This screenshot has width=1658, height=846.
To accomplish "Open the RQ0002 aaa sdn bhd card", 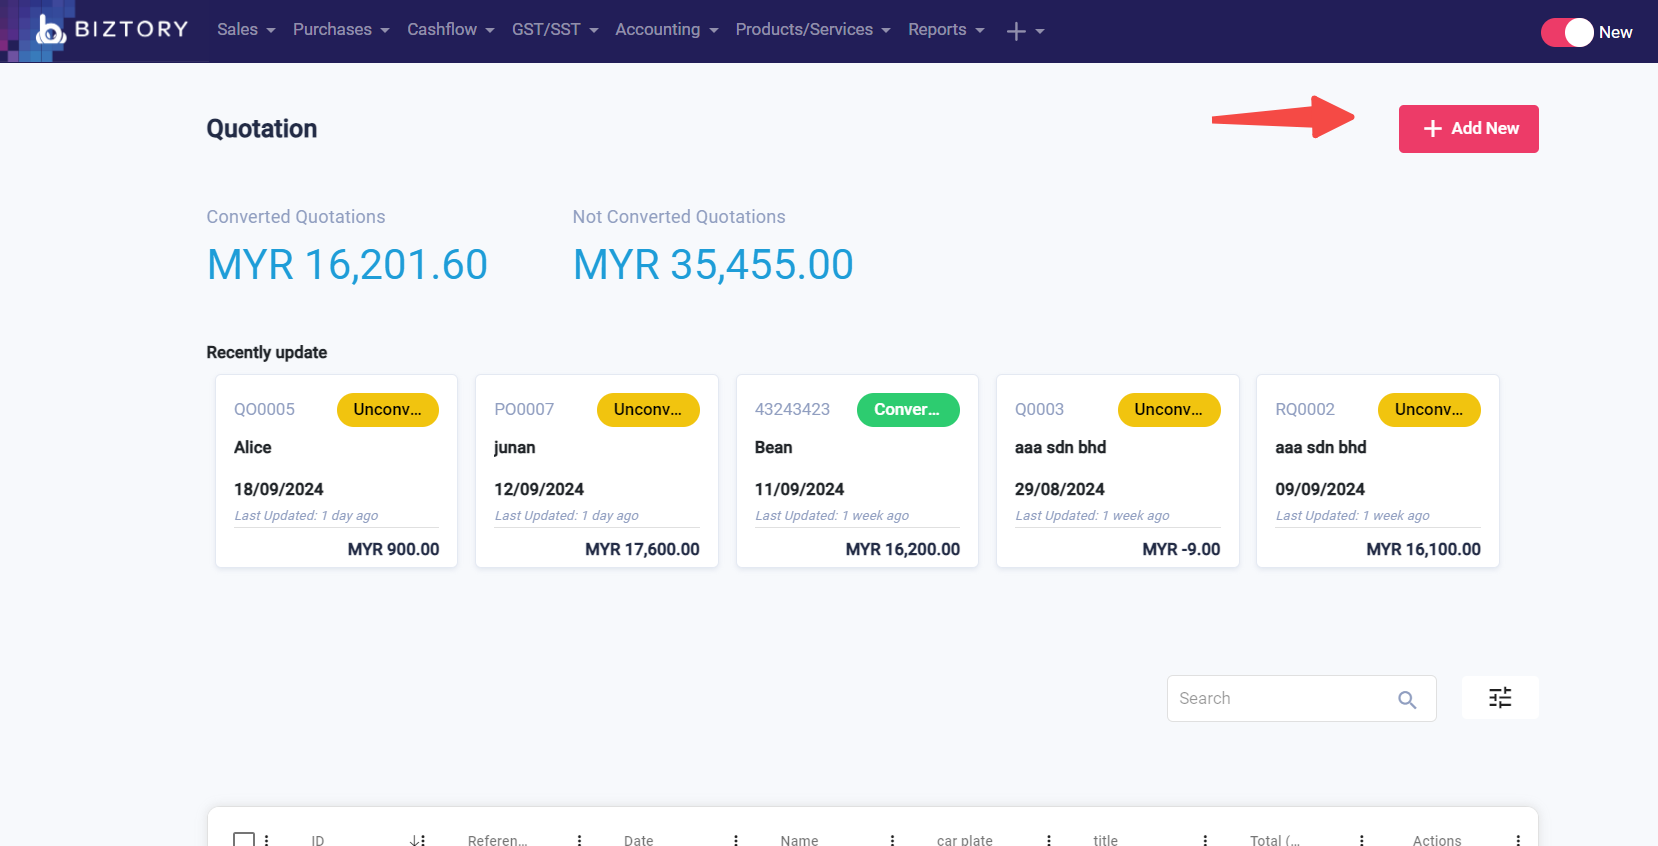I will (x=1378, y=471).
